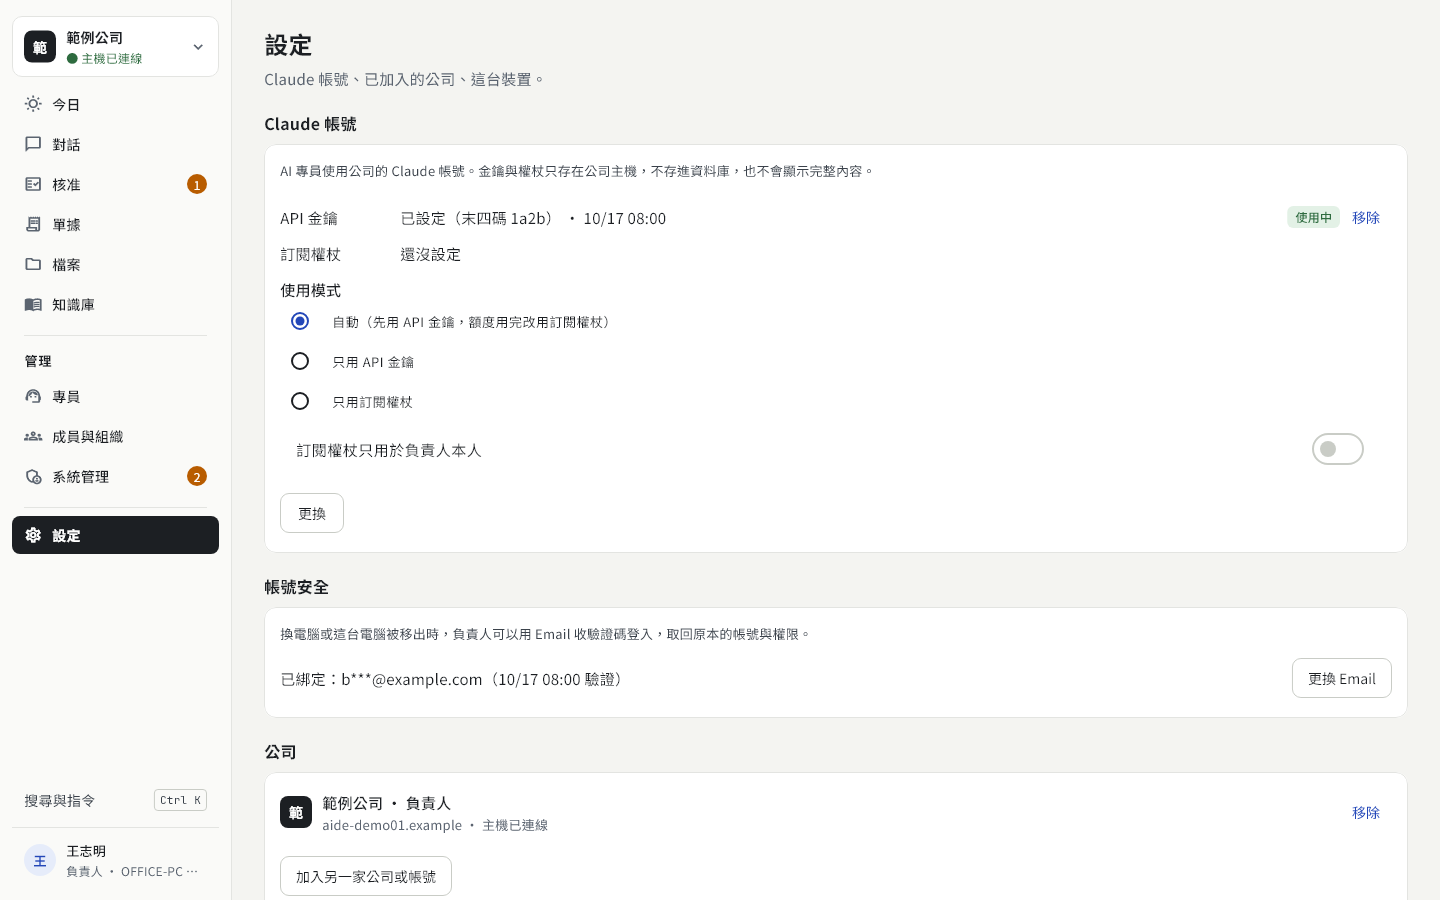Screen dimensions: 1440x900
Task: Click the 成員與組織 people icon
Action: (33, 436)
